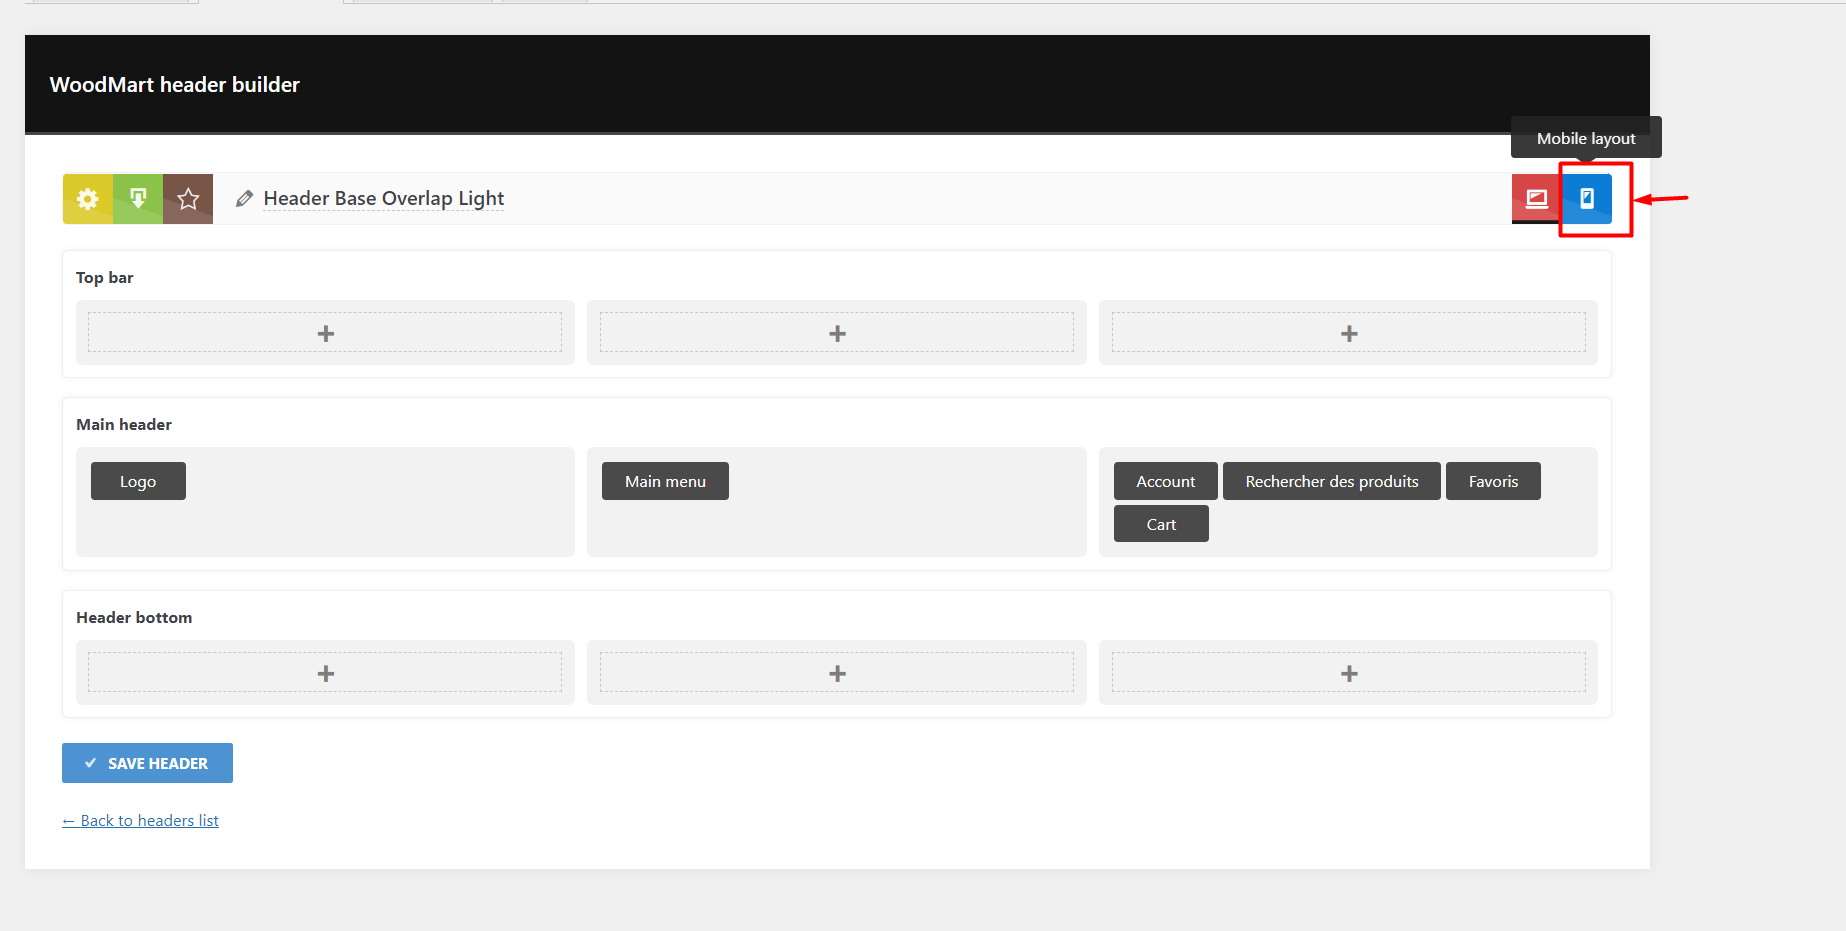Select the Main menu element
The width and height of the screenshot is (1846, 931).
click(665, 481)
